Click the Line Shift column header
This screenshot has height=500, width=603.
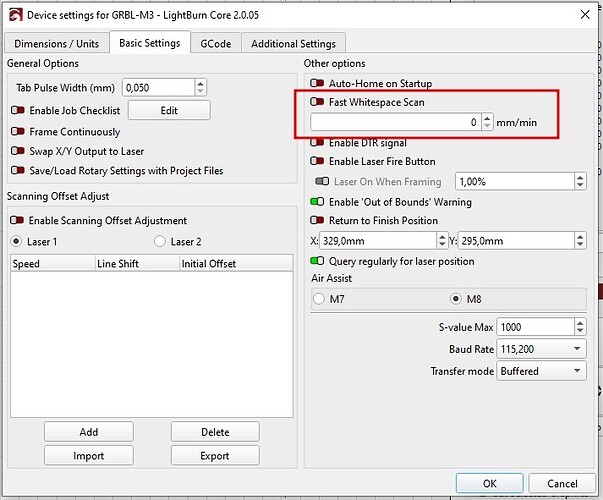tap(137, 263)
